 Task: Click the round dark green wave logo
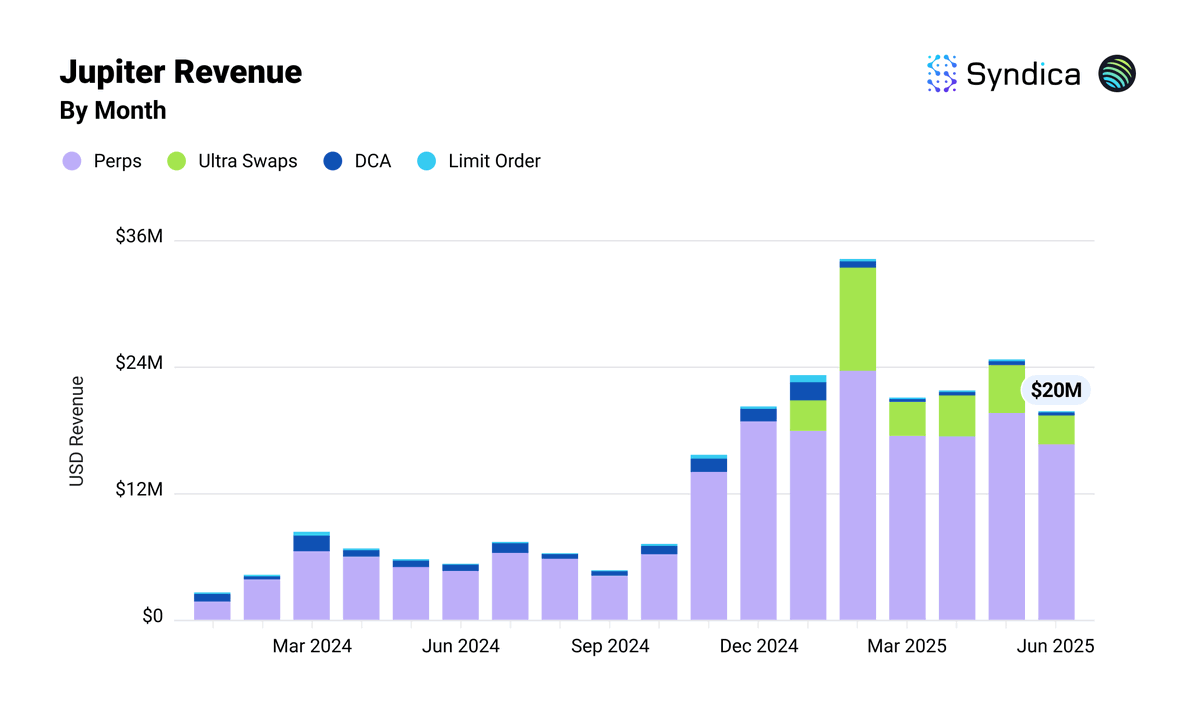point(1117,74)
